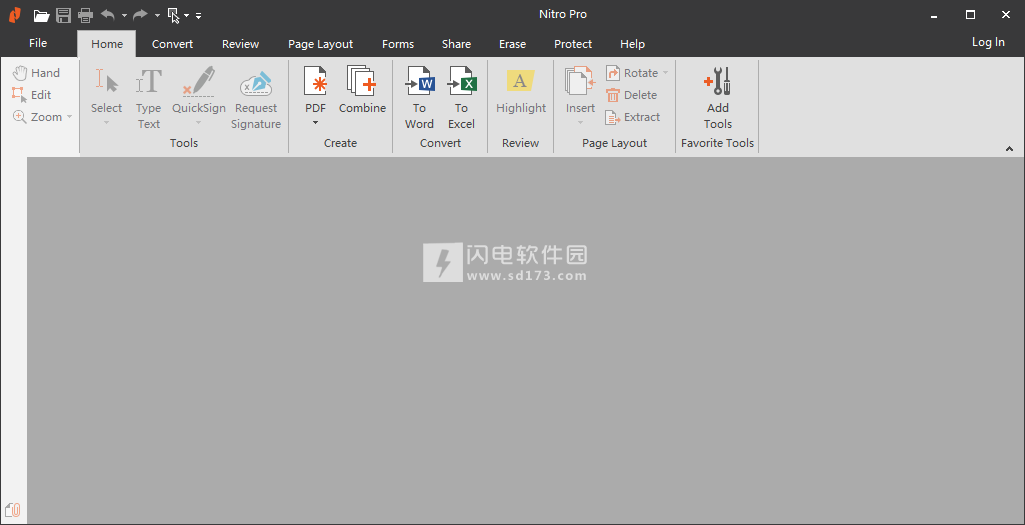Expand the undo history dropdown arrow

click(124, 15)
